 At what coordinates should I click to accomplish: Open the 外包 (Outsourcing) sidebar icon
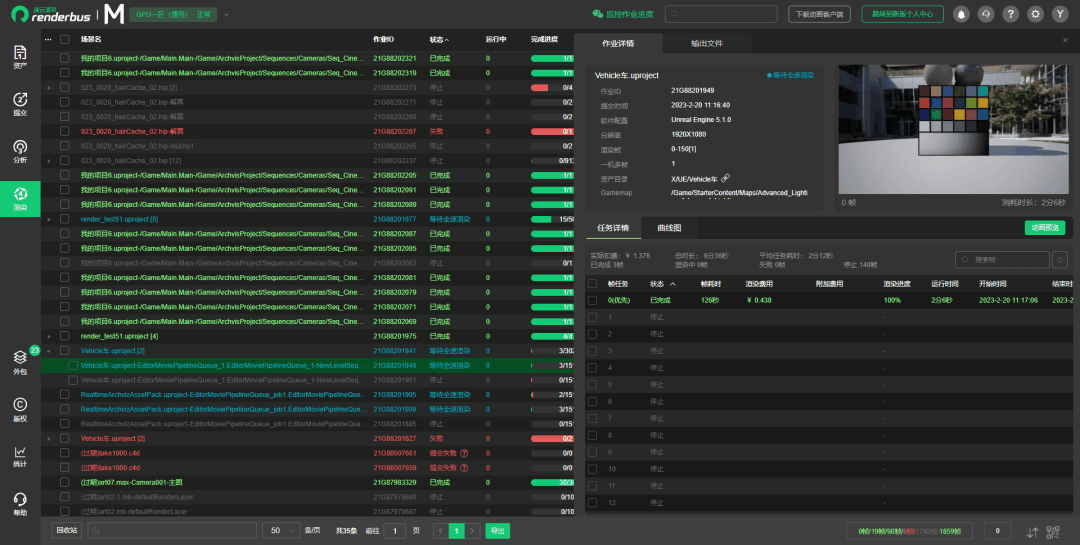click(19, 361)
